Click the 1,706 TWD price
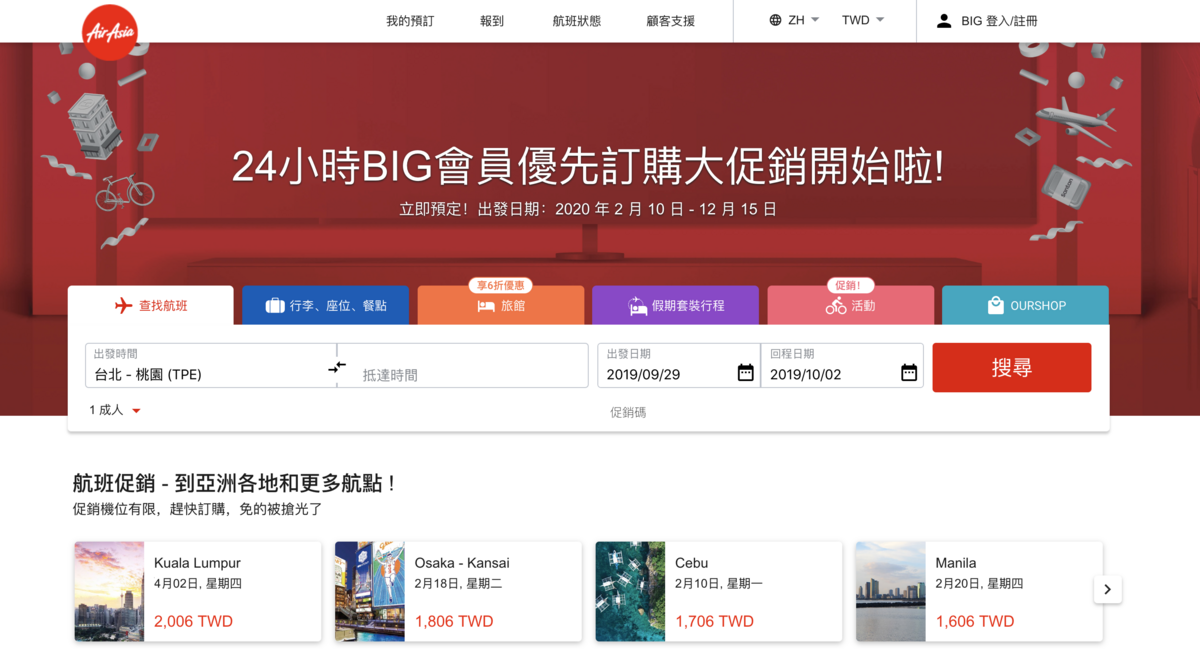Screen dimensions: 1200x664 (714, 621)
